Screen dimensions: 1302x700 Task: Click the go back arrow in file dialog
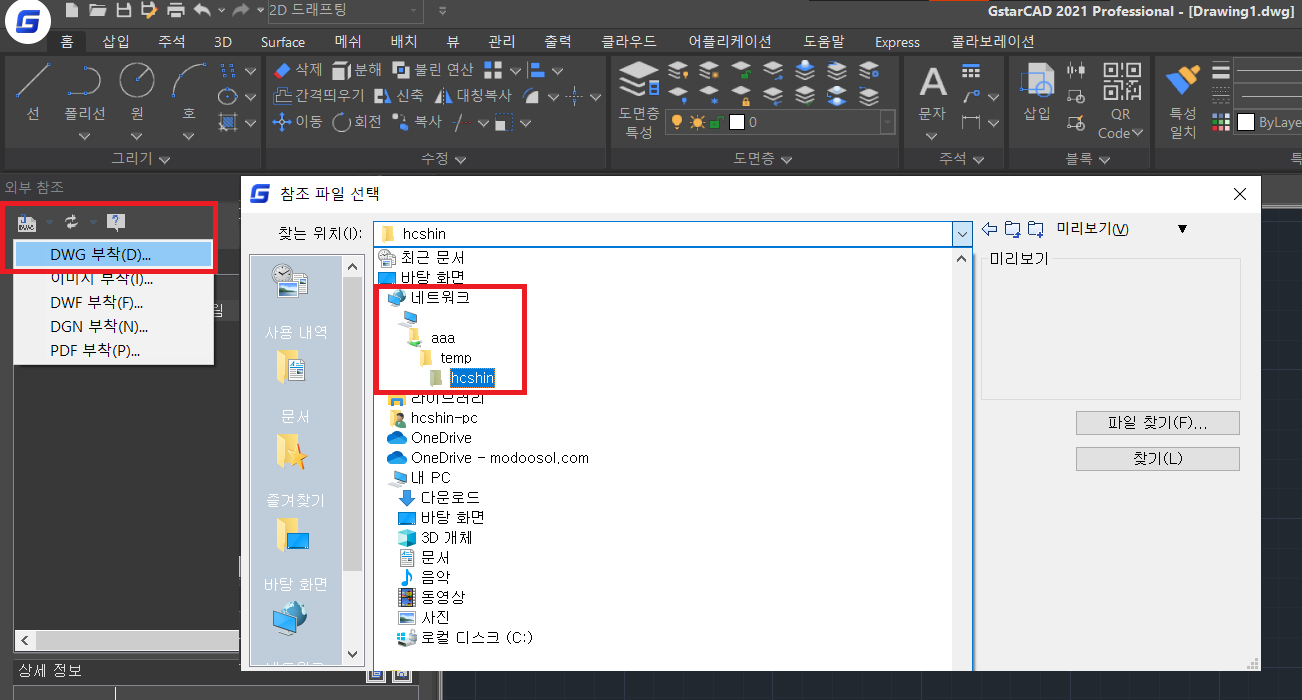[990, 230]
